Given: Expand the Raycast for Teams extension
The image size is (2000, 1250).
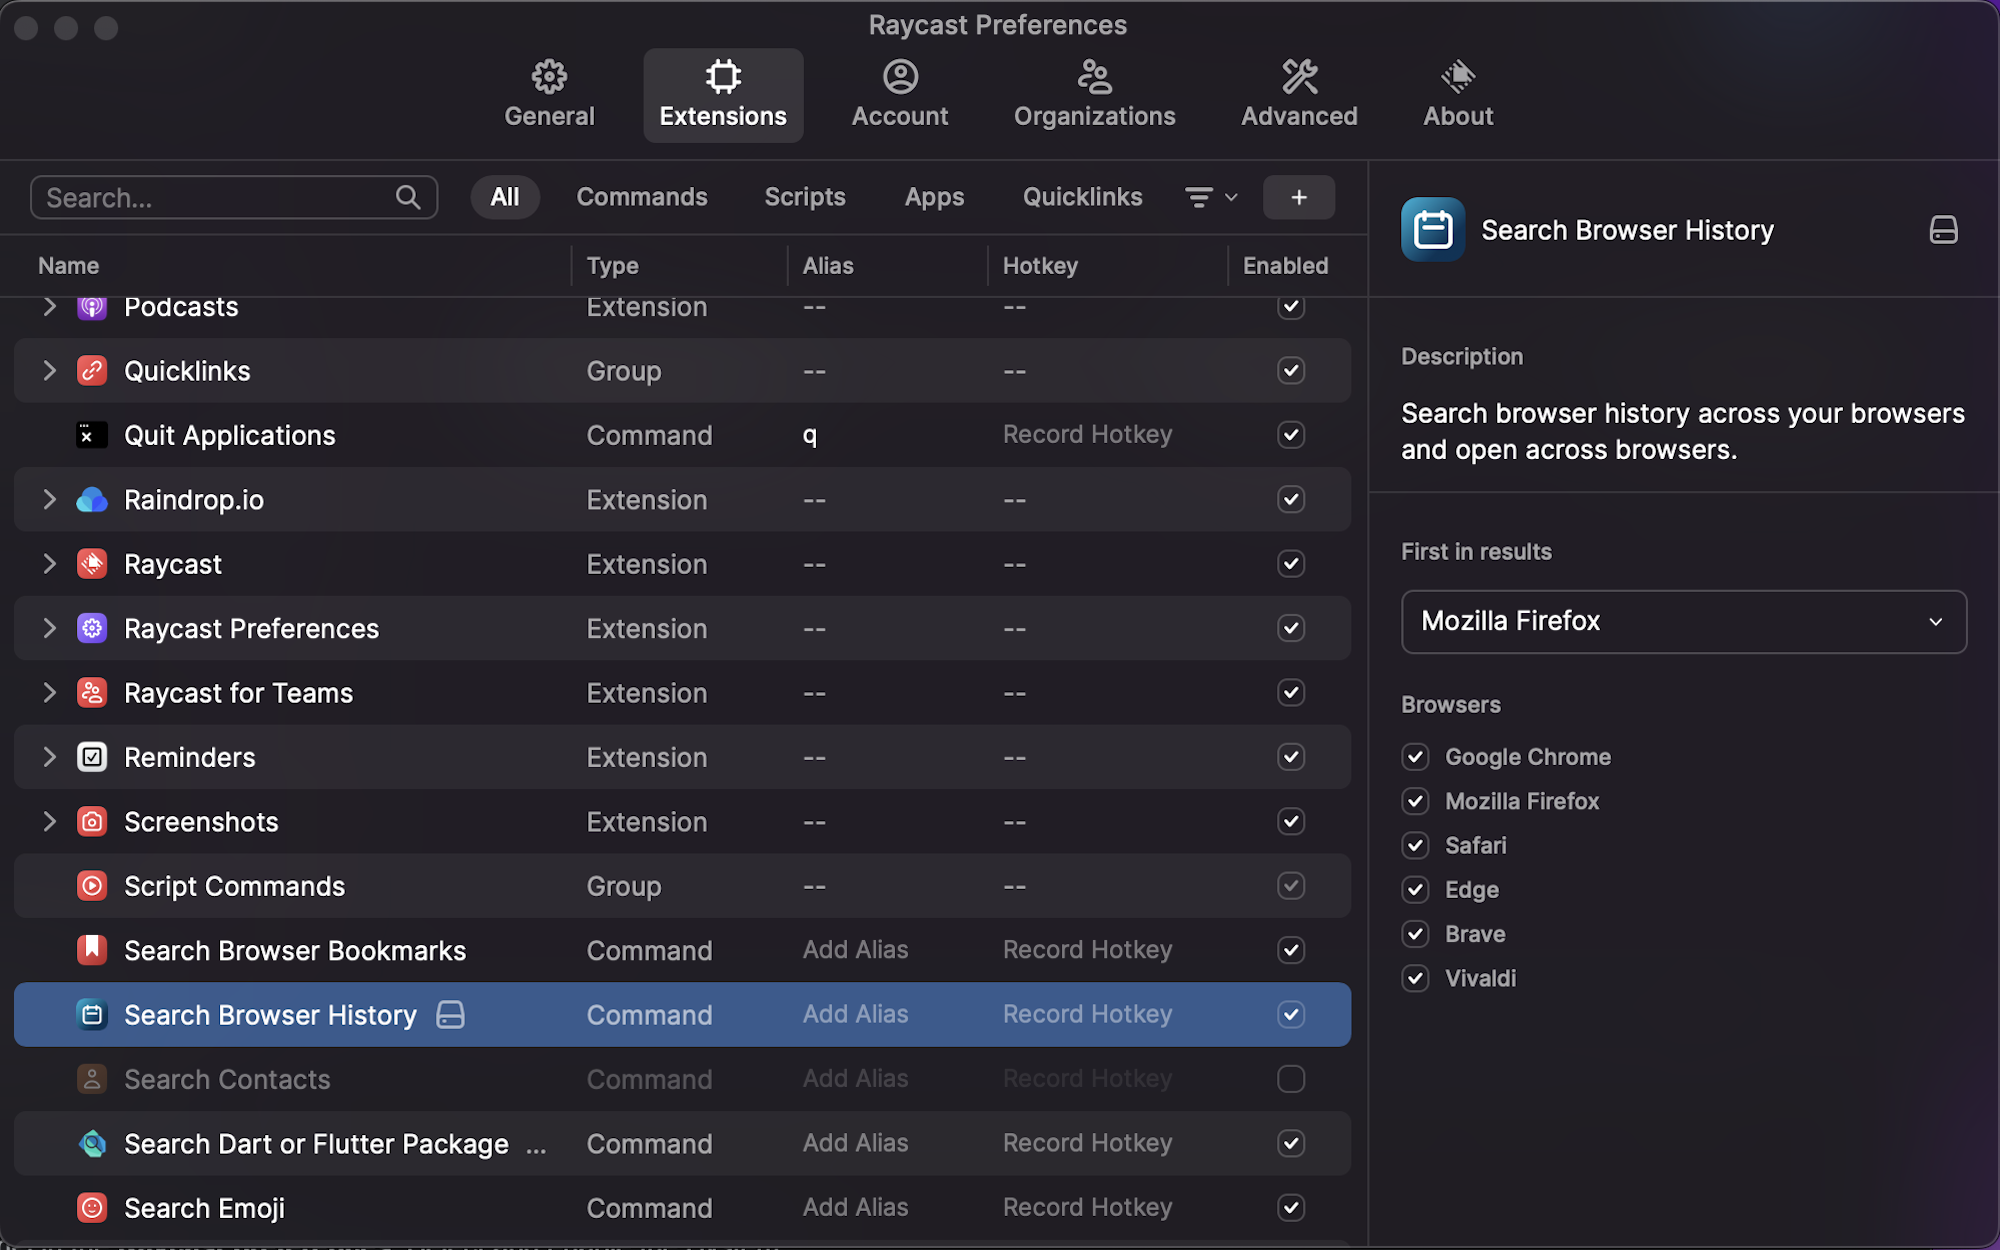Looking at the screenshot, I should point(49,693).
